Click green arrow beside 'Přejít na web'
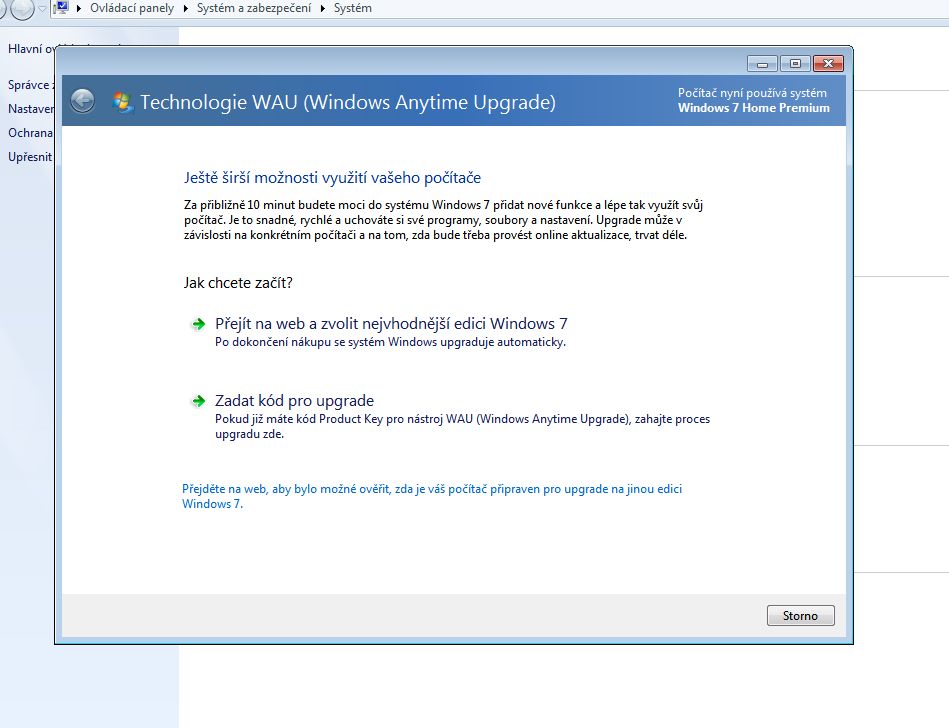The image size is (949, 728). tap(199, 324)
